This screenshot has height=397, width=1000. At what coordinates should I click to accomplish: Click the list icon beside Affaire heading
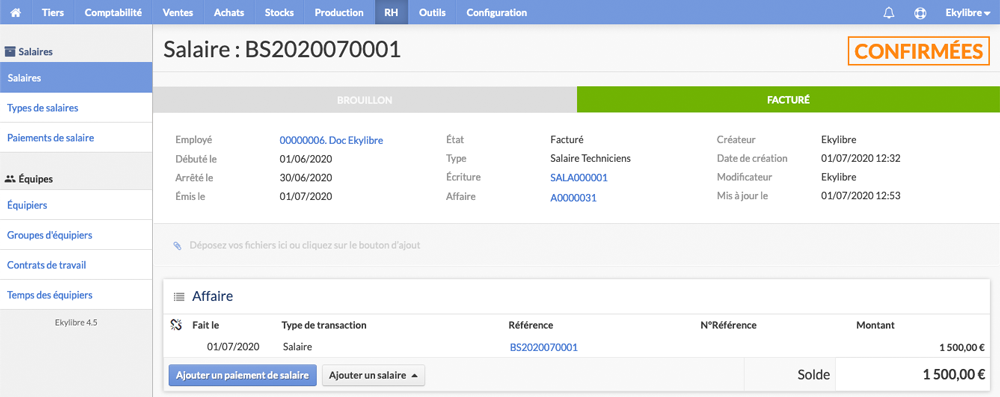[x=179, y=296]
